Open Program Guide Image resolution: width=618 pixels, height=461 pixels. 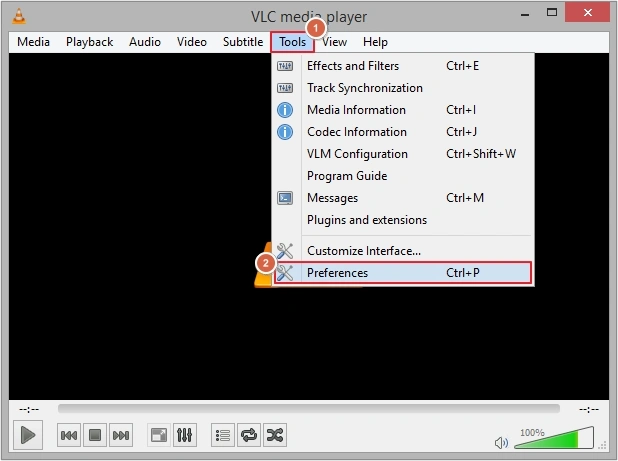tap(402, 176)
